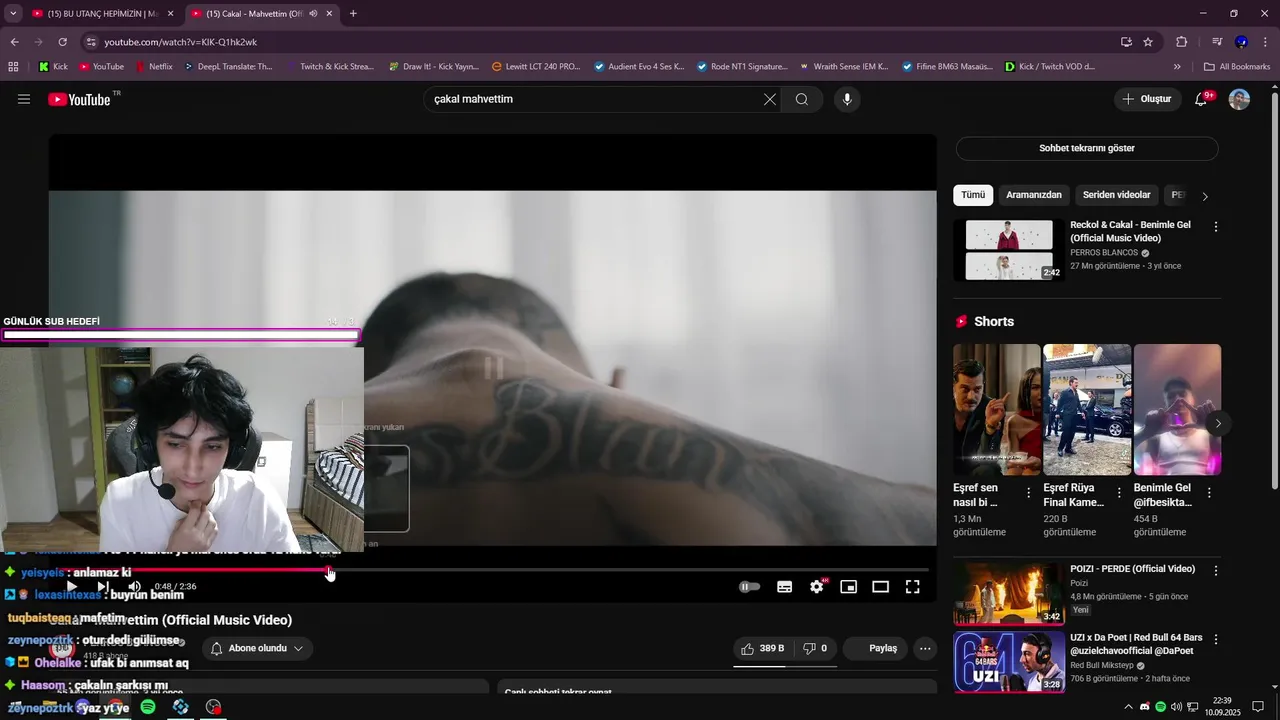The image size is (1280, 720).
Task: Select the Seriden videolar filter chip
Action: pyautogui.click(x=1117, y=195)
